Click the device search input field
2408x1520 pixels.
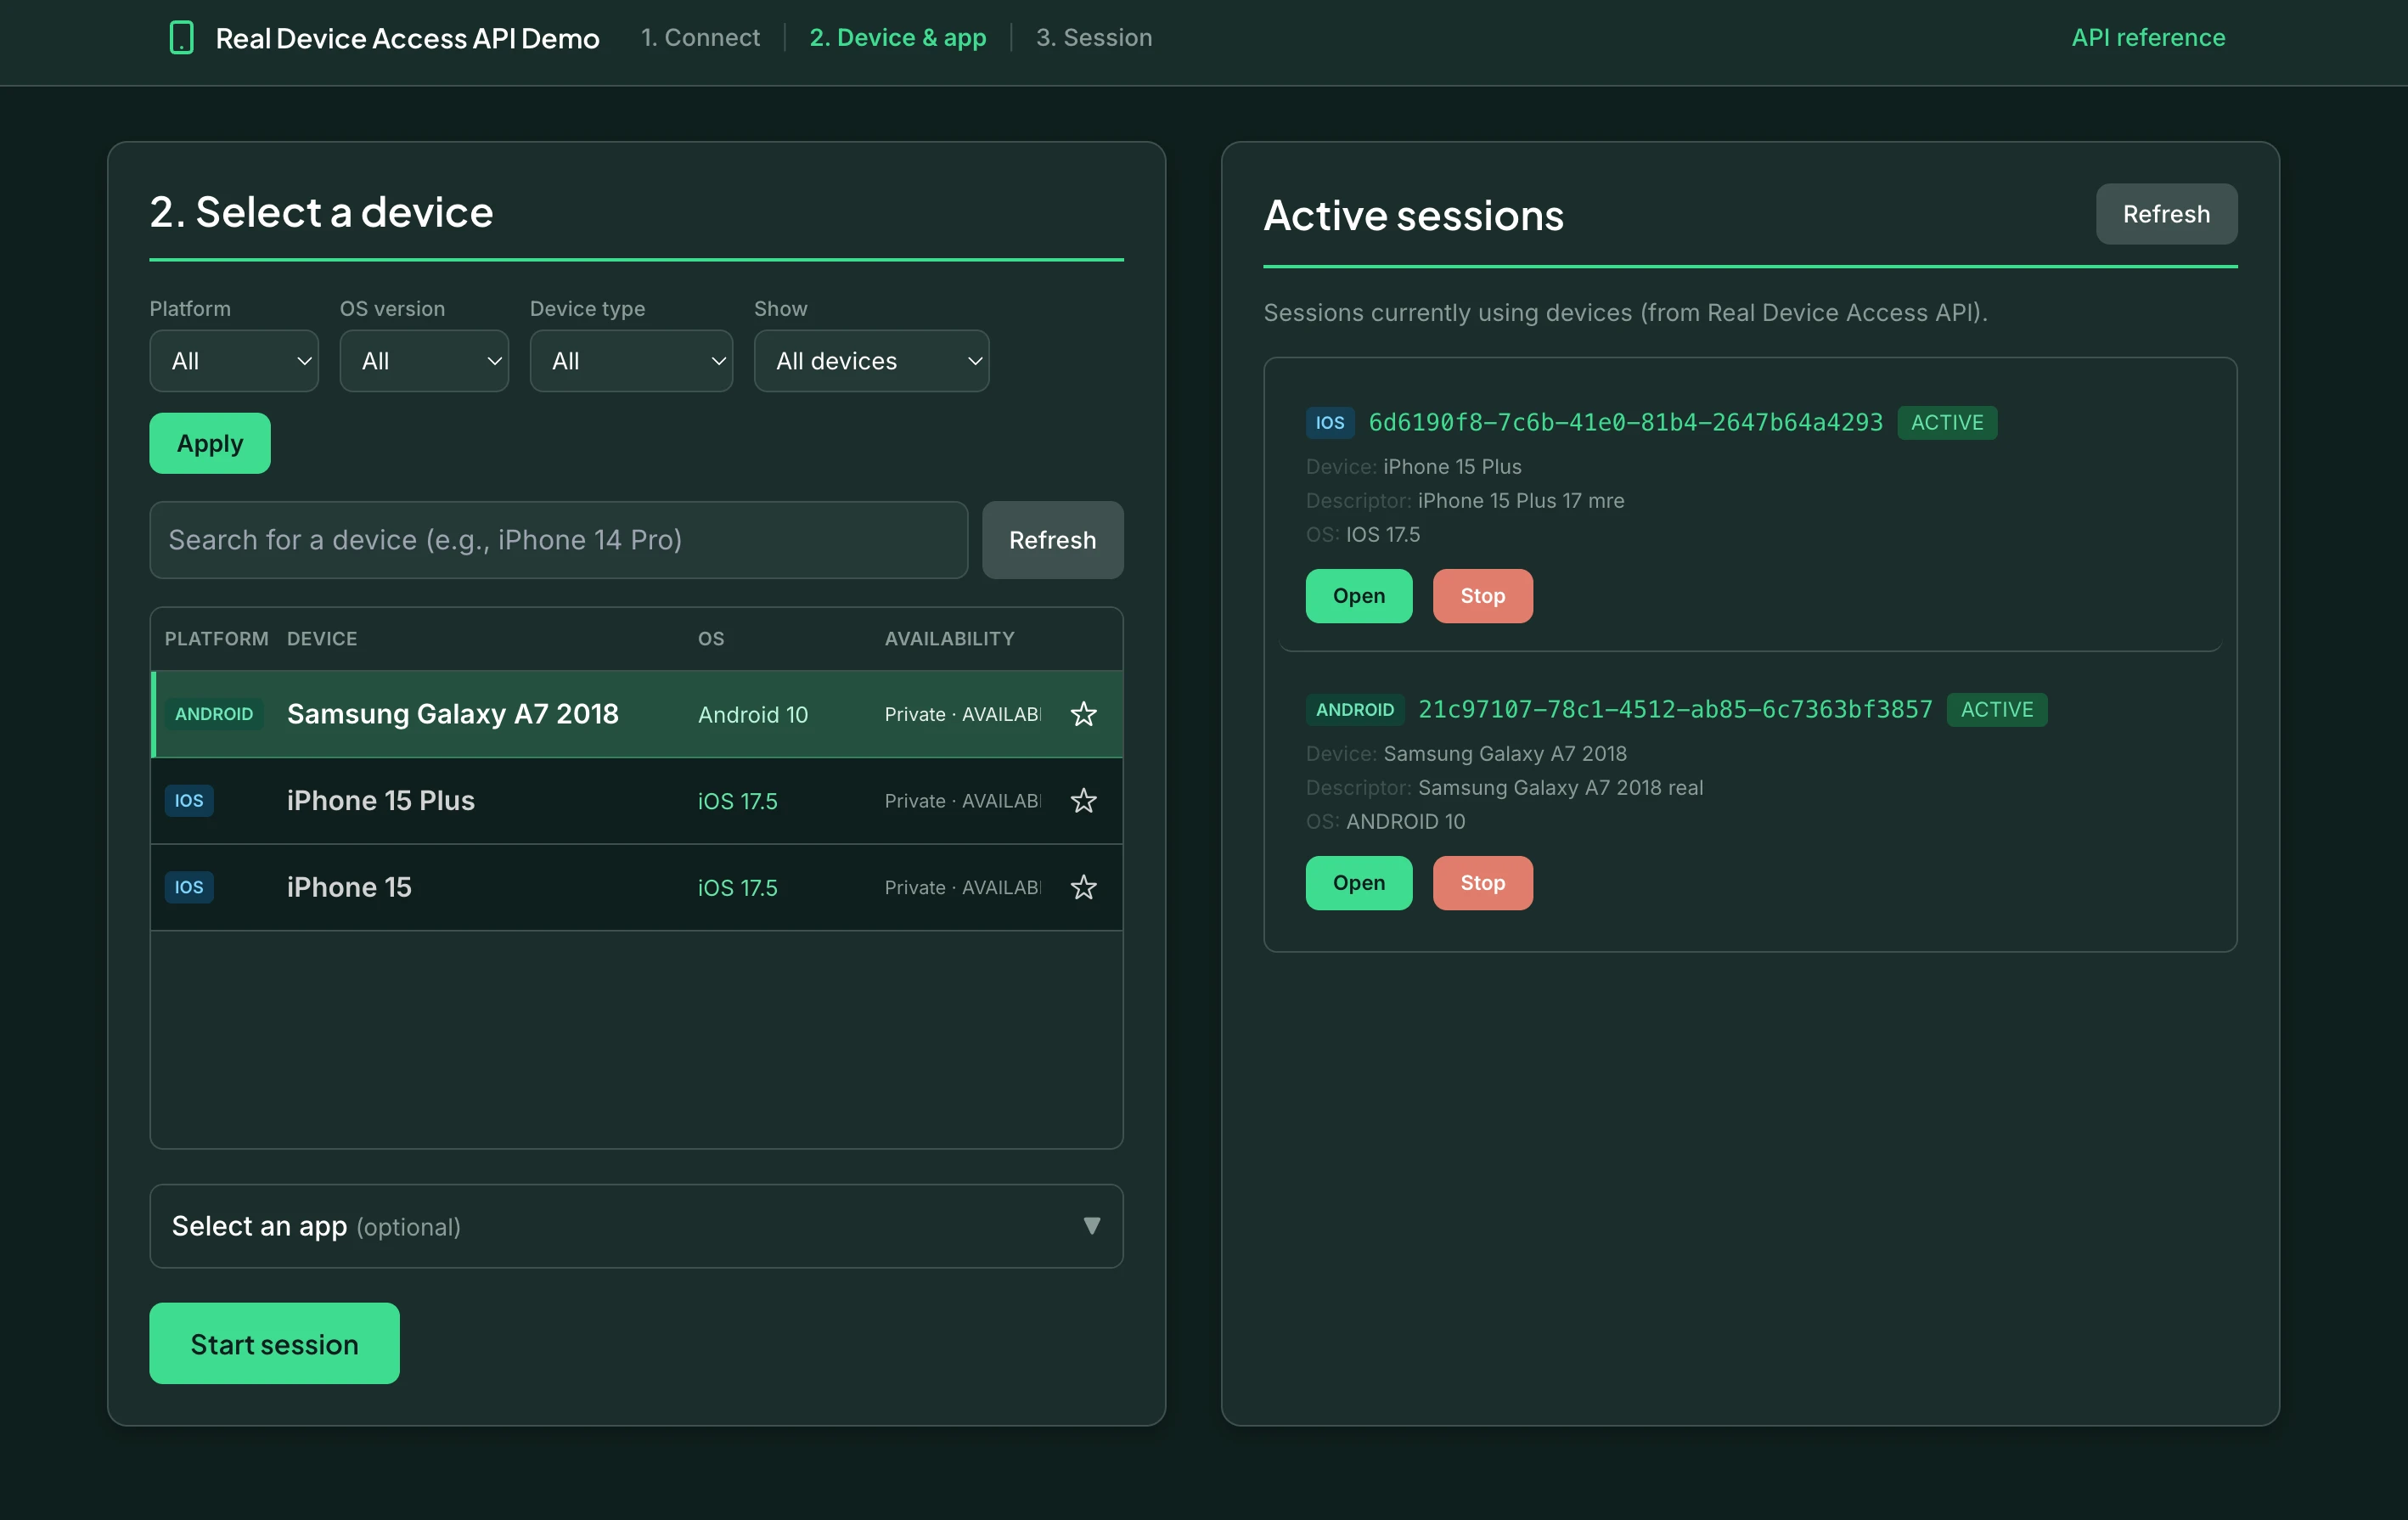pyautogui.click(x=558, y=540)
